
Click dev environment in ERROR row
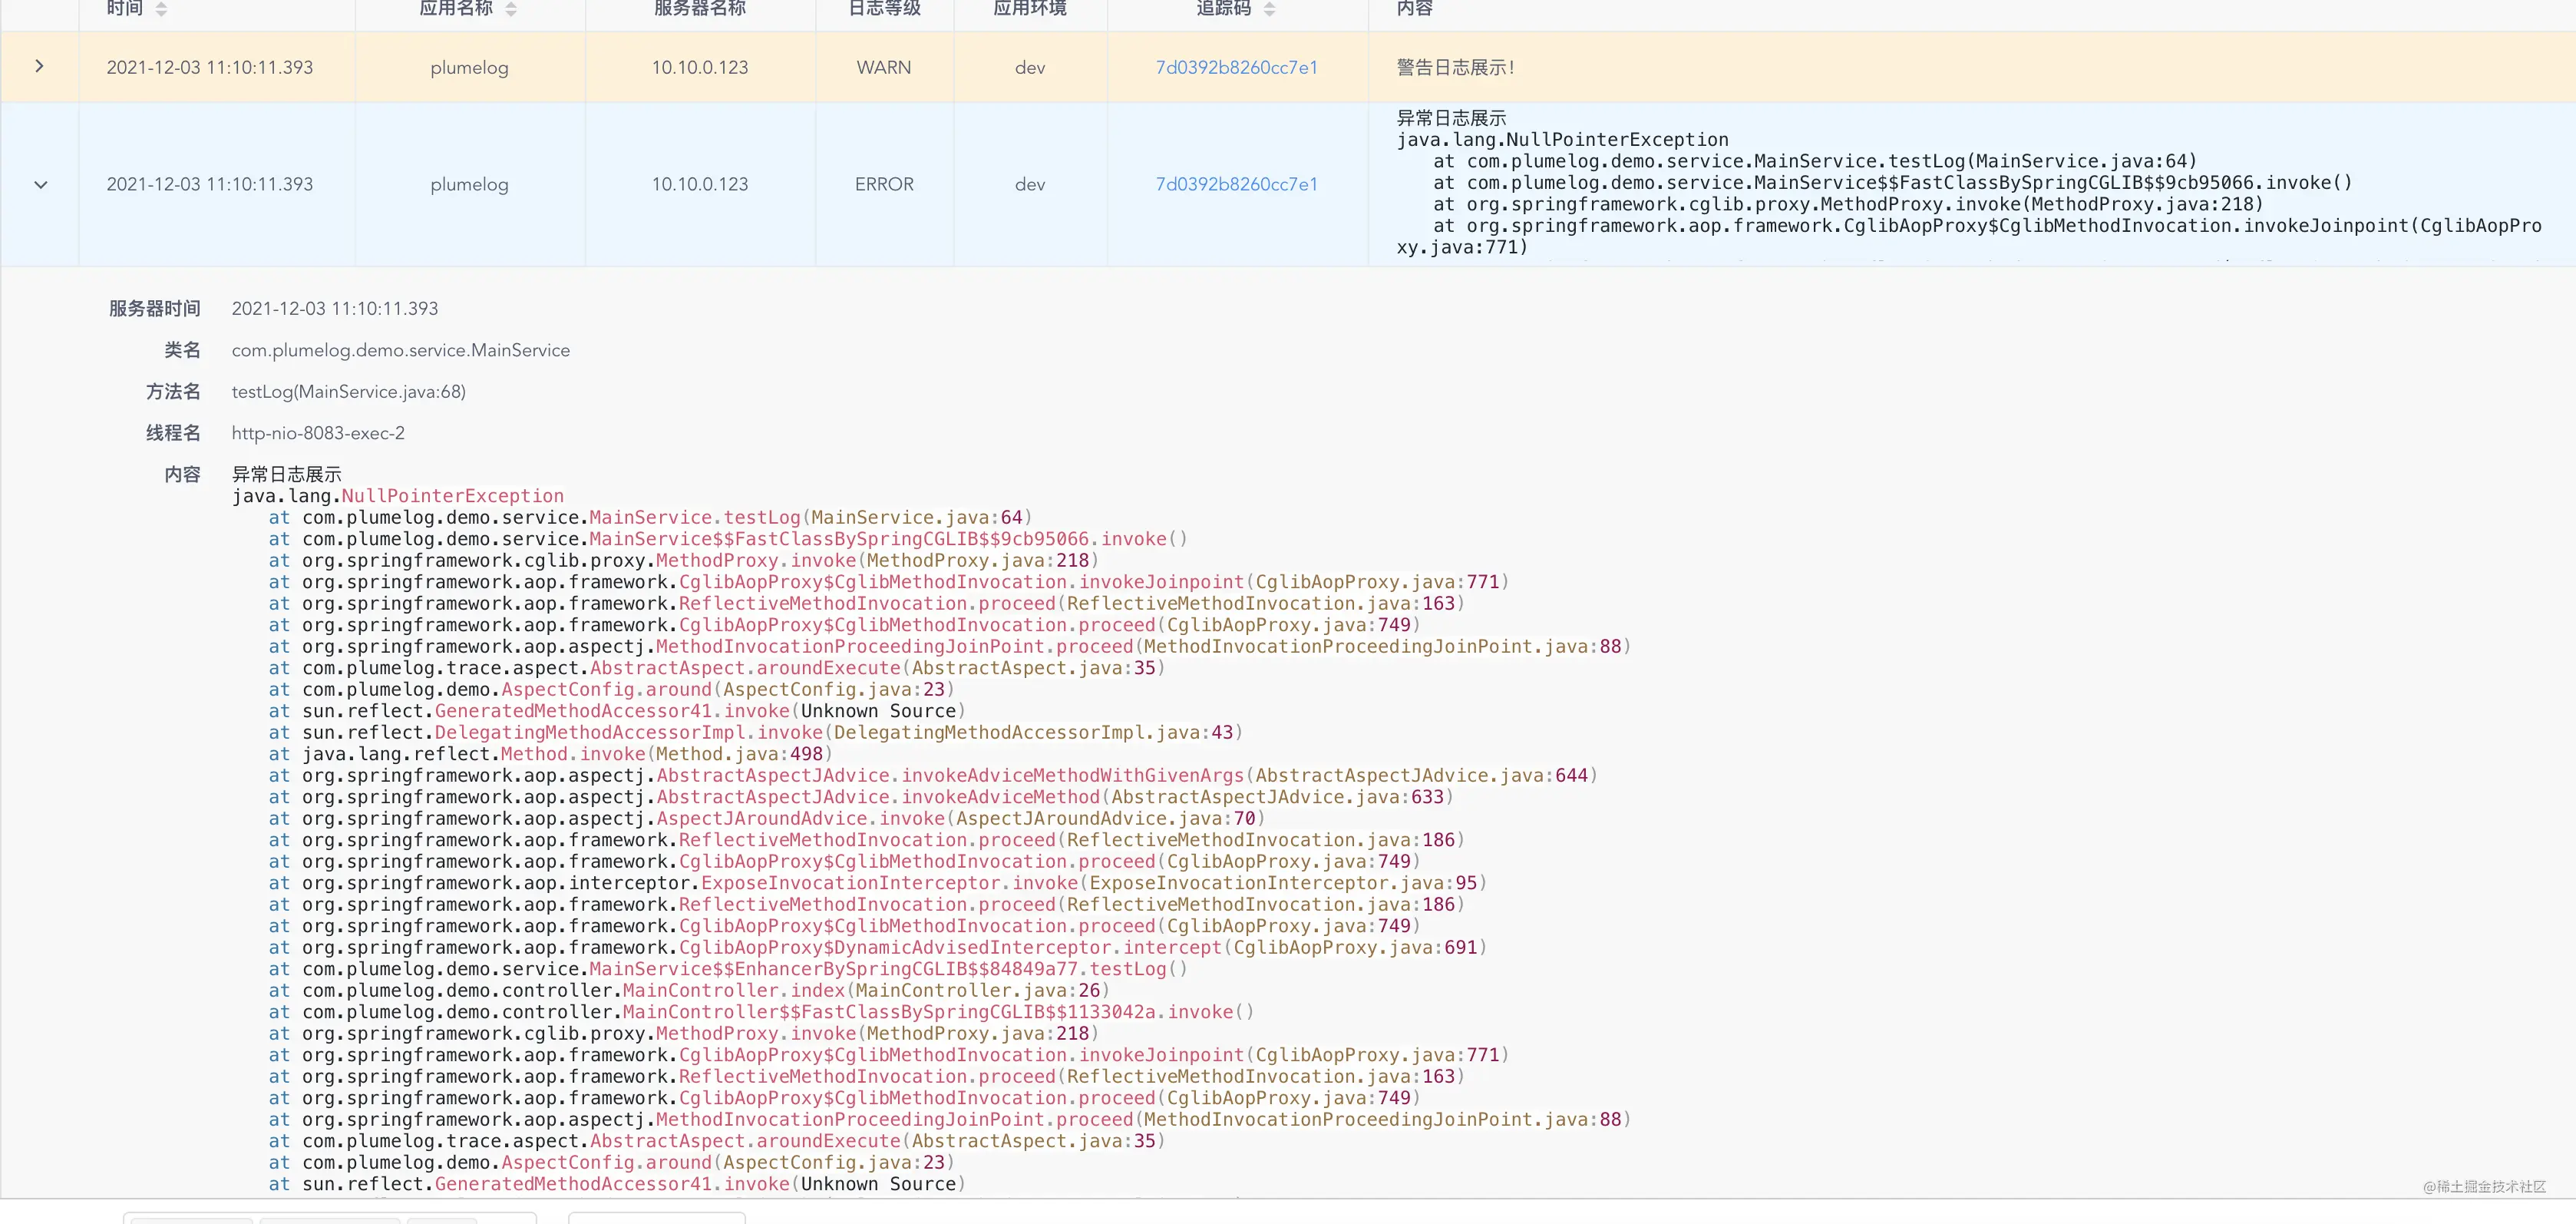point(1030,184)
